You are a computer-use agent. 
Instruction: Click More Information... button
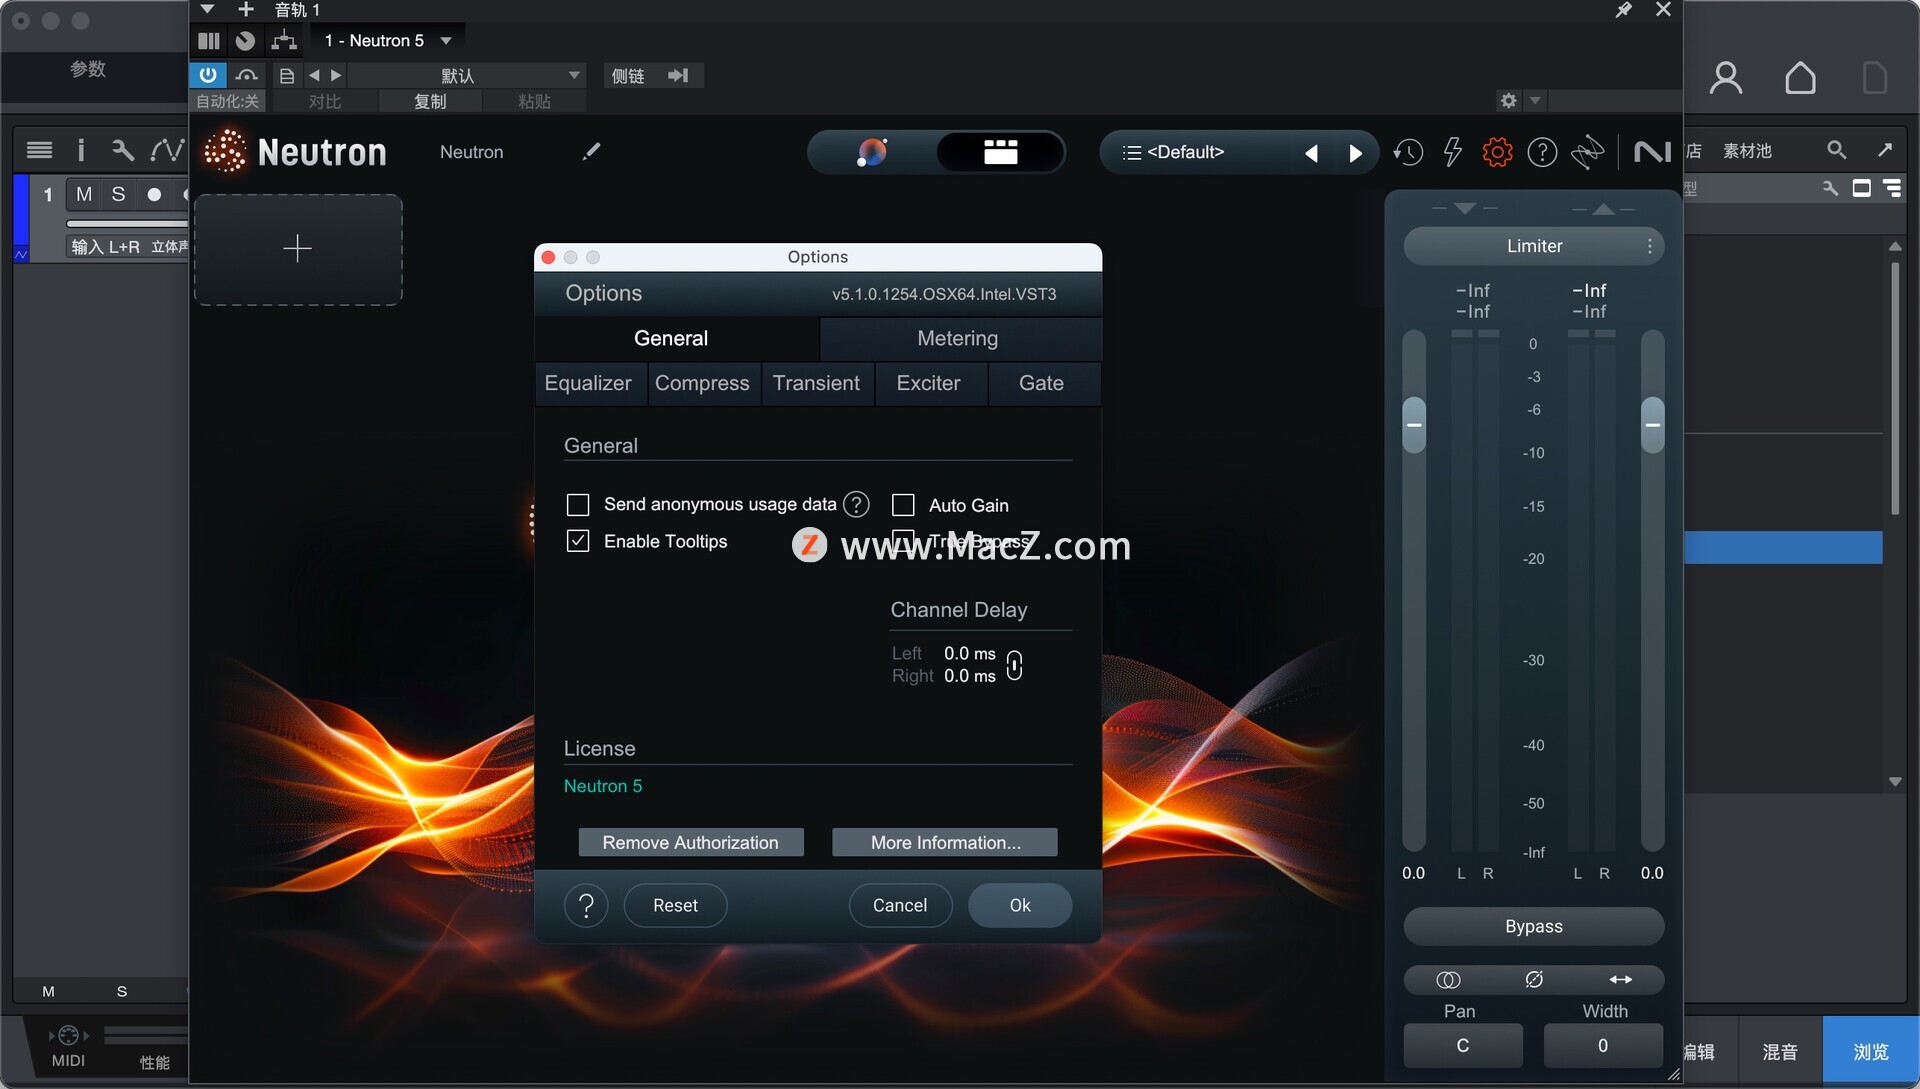point(945,842)
